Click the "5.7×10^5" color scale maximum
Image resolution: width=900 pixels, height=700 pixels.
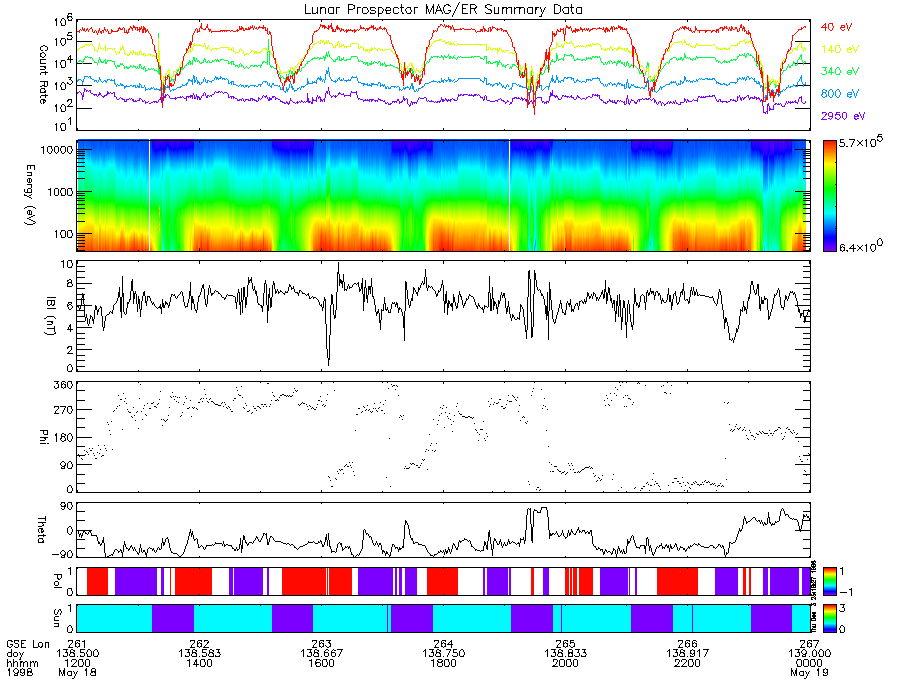(x=861, y=142)
